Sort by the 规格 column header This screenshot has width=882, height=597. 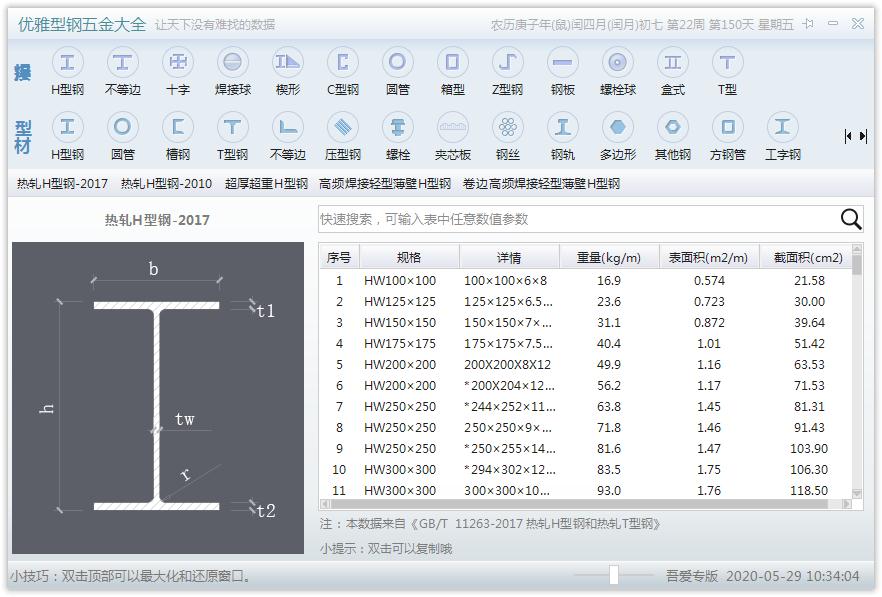tap(410, 257)
